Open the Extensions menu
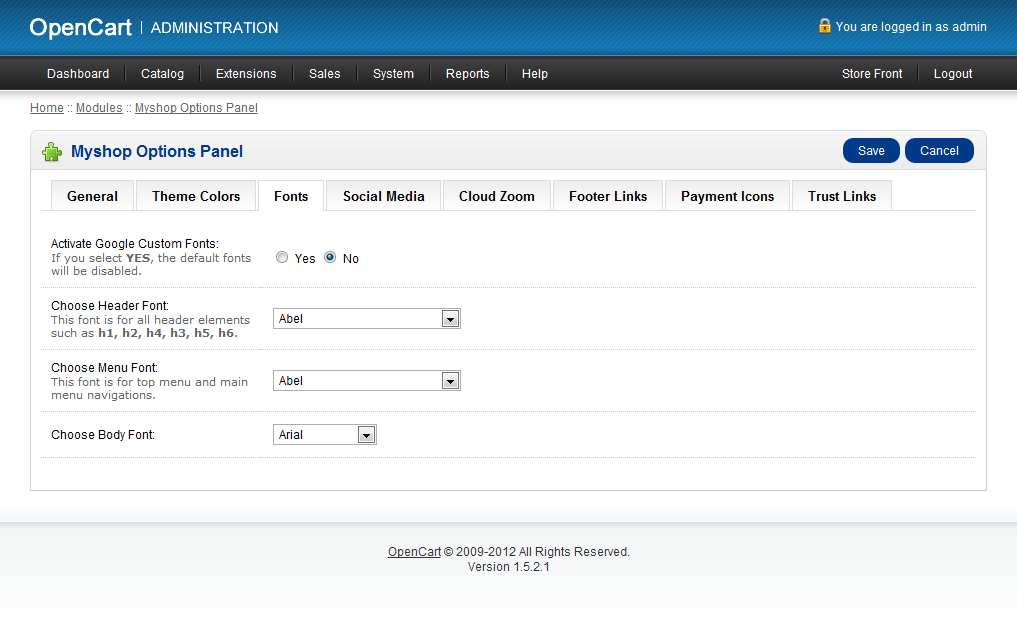Image resolution: width=1017 pixels, height=634 pixels. [246, 74]
